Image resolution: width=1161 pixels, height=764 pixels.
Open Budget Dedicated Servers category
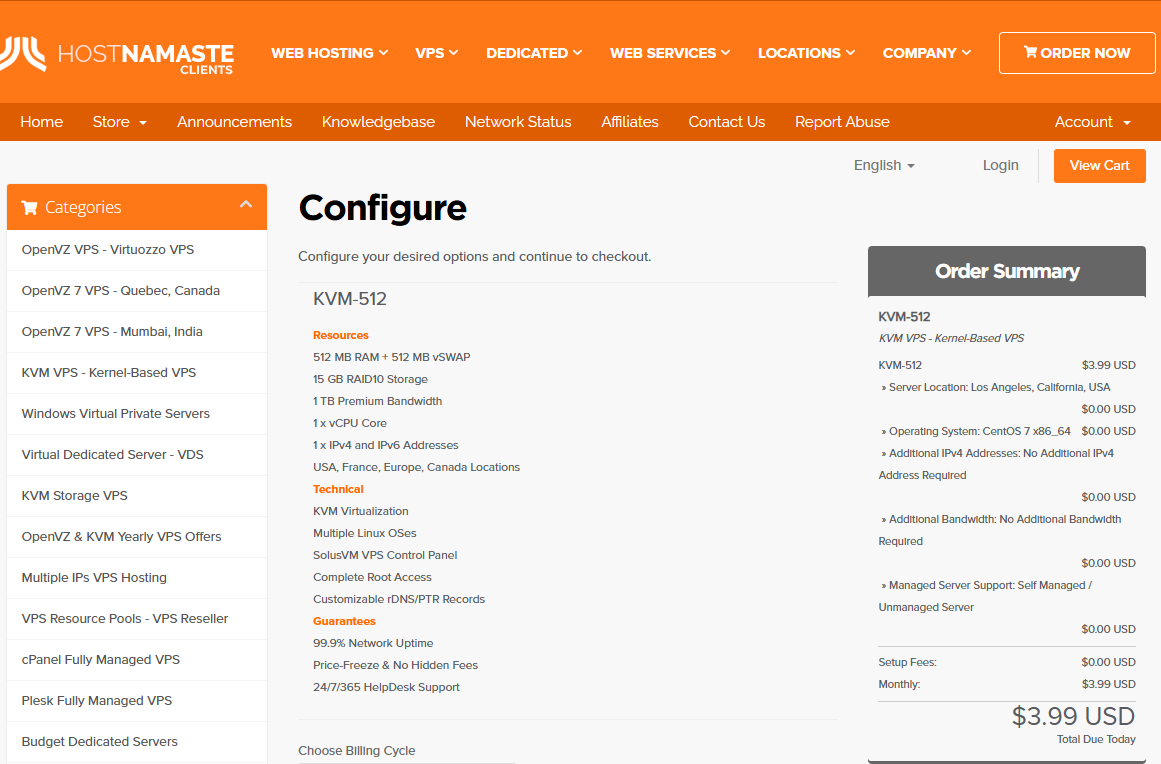(137, 742)
